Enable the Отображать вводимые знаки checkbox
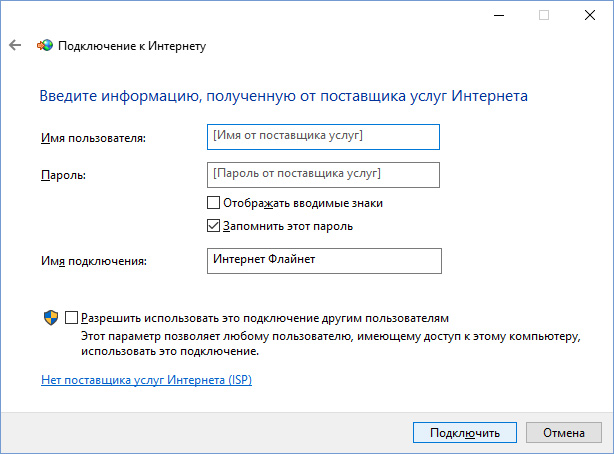 (x=213, y=203)
